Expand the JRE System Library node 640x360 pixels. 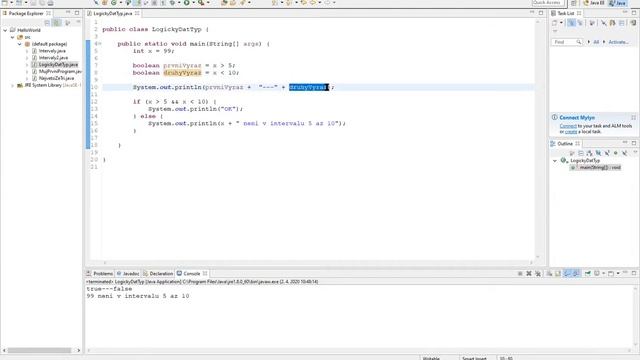coord(13,85)
